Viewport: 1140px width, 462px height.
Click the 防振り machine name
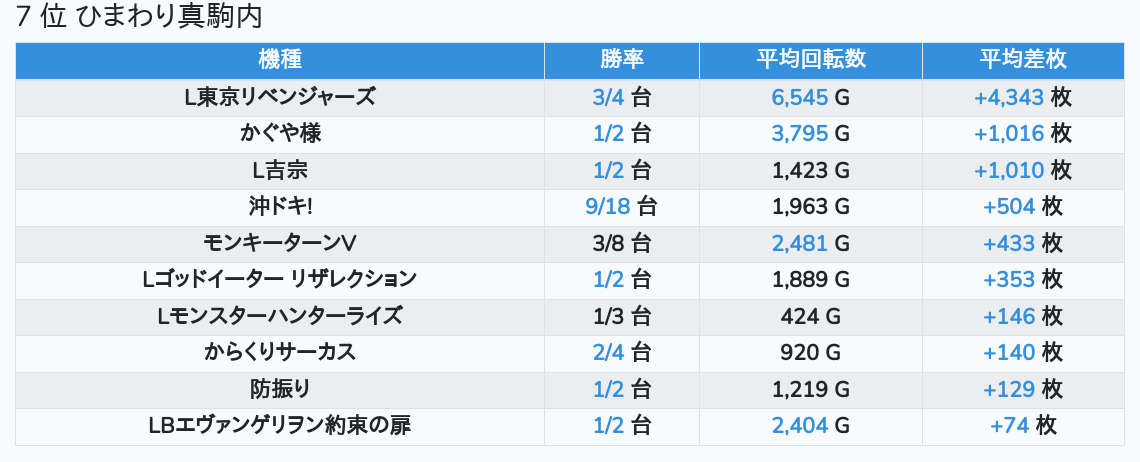click(280, 390)
